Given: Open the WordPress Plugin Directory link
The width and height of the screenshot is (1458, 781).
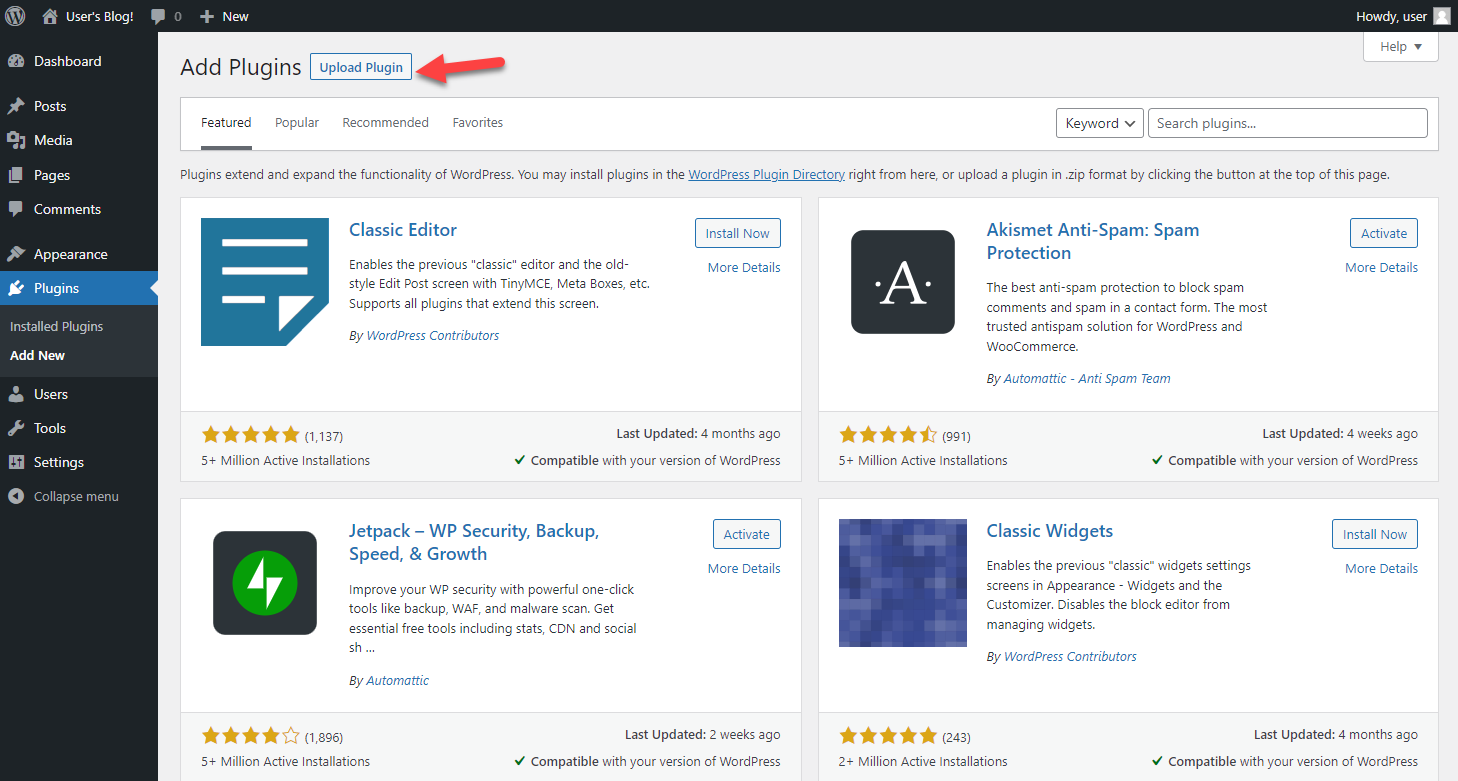Looking at the screenshot, I should point(766,174).
